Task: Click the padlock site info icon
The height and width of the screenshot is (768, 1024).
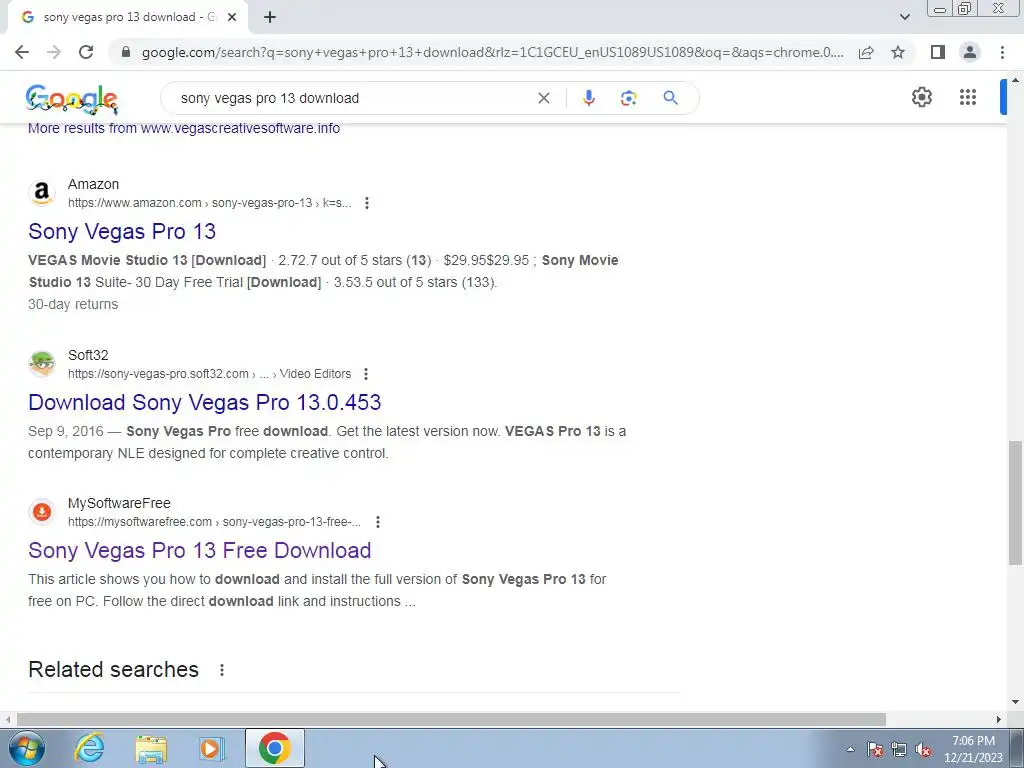Action: click(126, 52)
